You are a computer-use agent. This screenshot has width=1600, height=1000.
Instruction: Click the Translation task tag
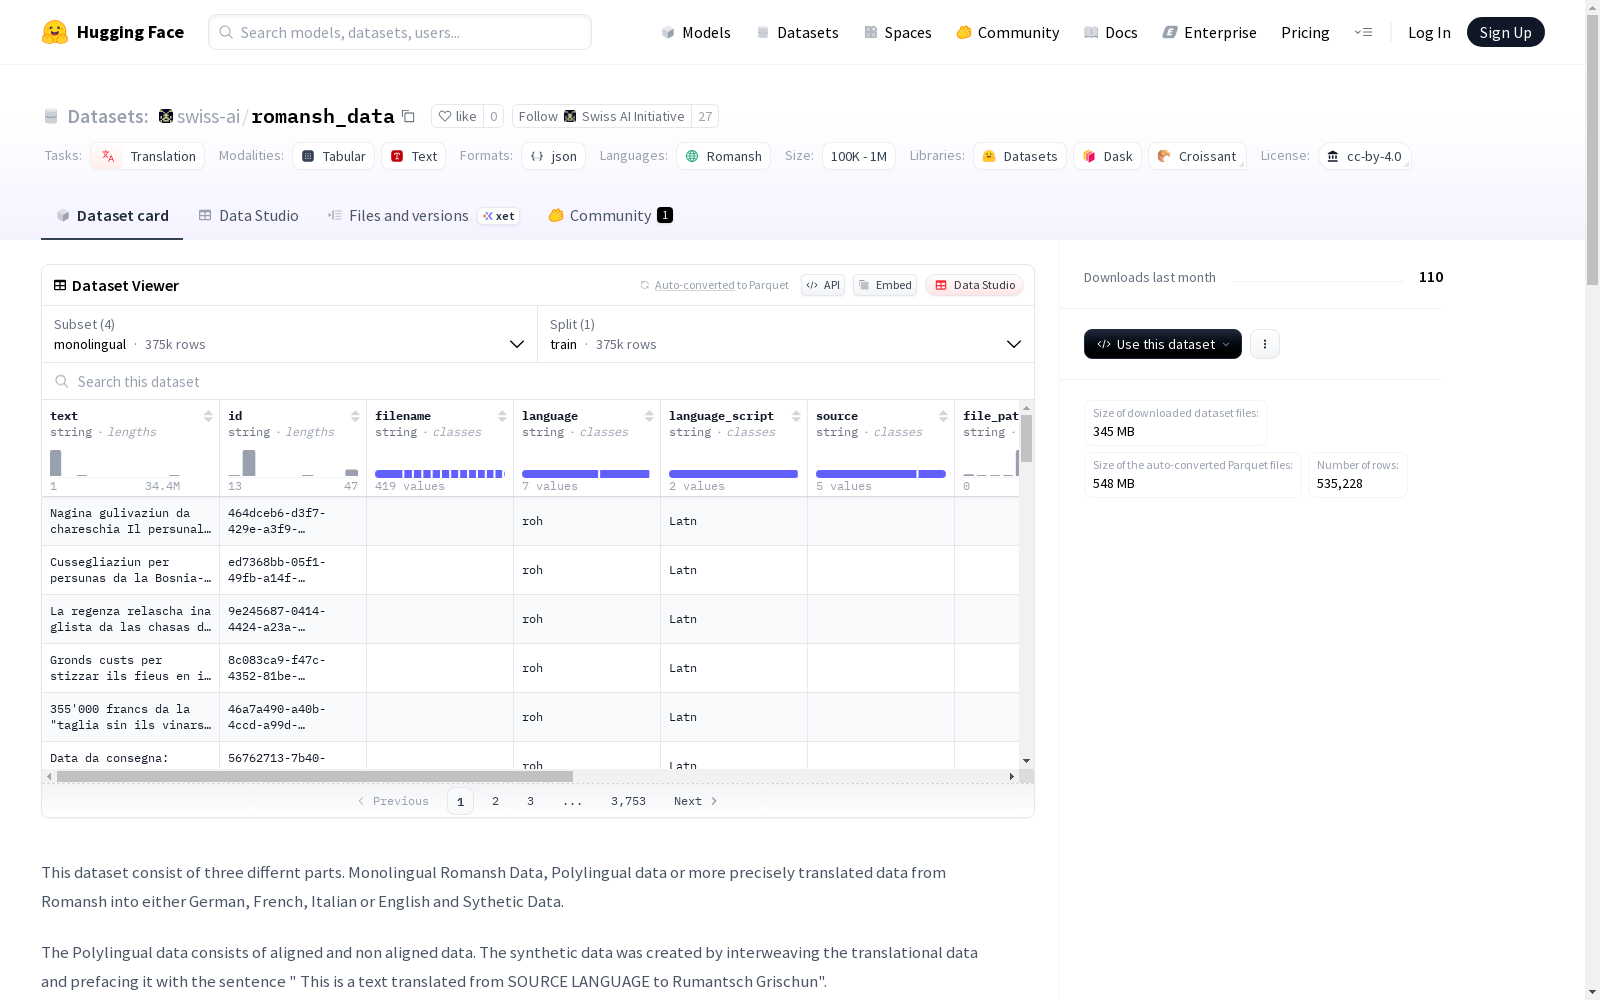coord(148,156)
